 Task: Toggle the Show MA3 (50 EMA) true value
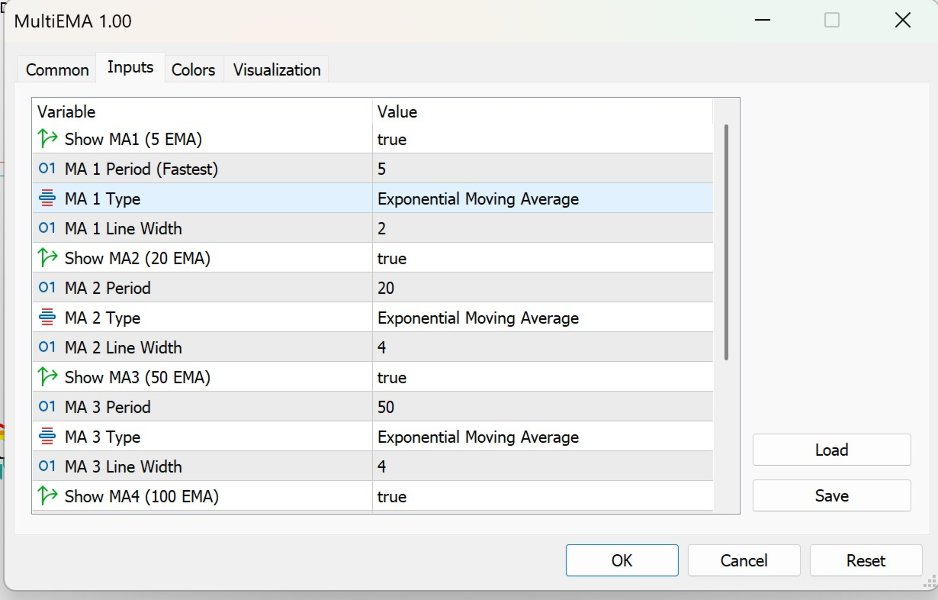point(392,377)
